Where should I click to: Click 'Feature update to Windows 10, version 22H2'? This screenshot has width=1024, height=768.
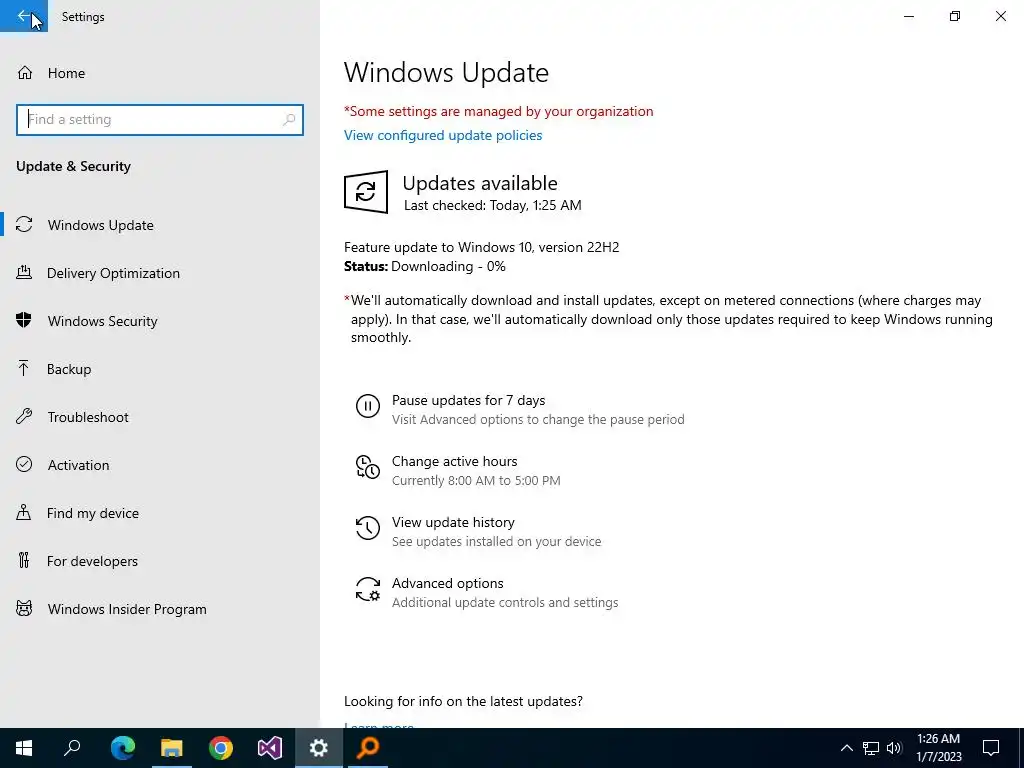click(481, 247)
